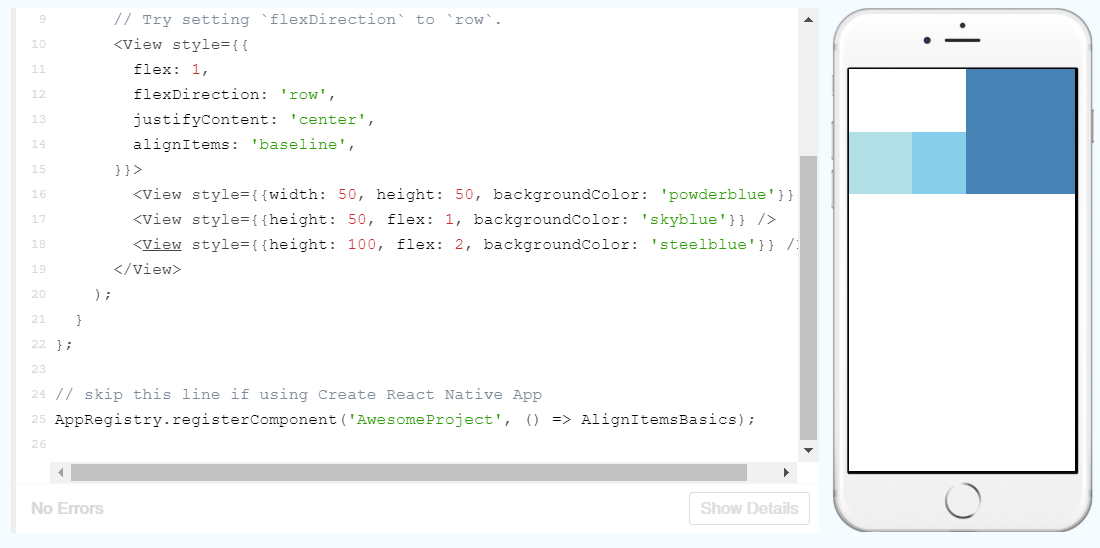Click the No Errors status text
This screenshot has height=548, width=1100.
tap(67, 508)
